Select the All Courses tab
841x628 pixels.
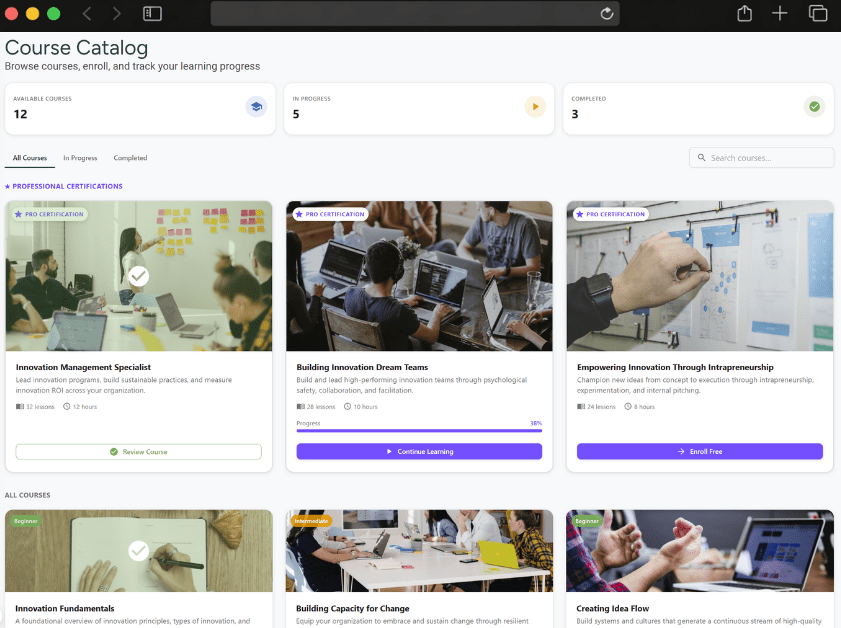(29, 158)
